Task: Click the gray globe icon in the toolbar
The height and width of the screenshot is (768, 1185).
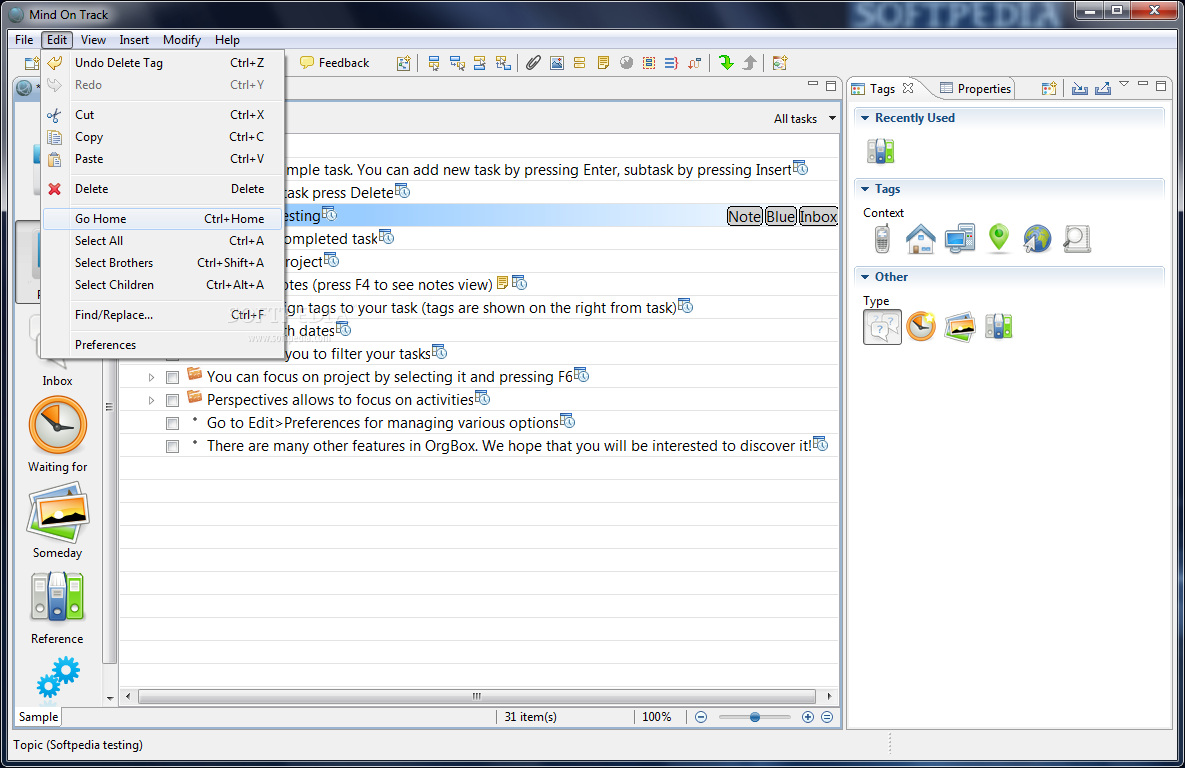Action: point(627,63)
